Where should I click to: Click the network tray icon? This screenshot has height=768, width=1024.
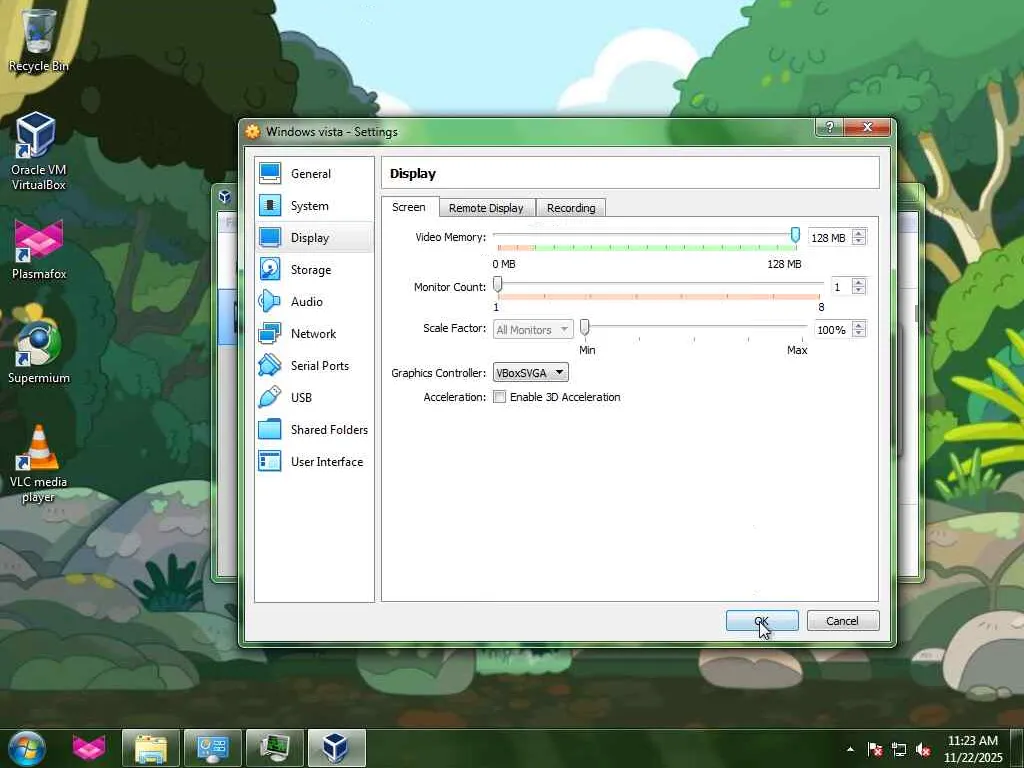(899, 749)
